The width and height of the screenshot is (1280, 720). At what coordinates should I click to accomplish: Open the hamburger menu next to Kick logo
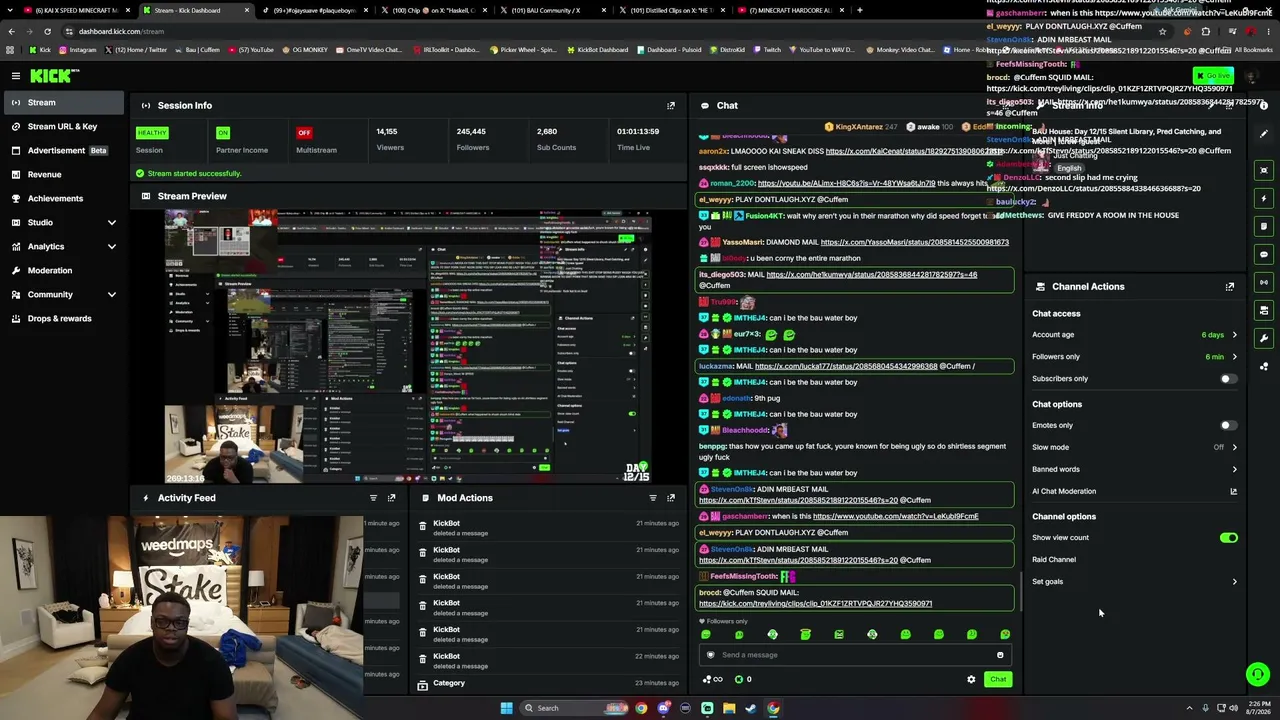(16, 76)
